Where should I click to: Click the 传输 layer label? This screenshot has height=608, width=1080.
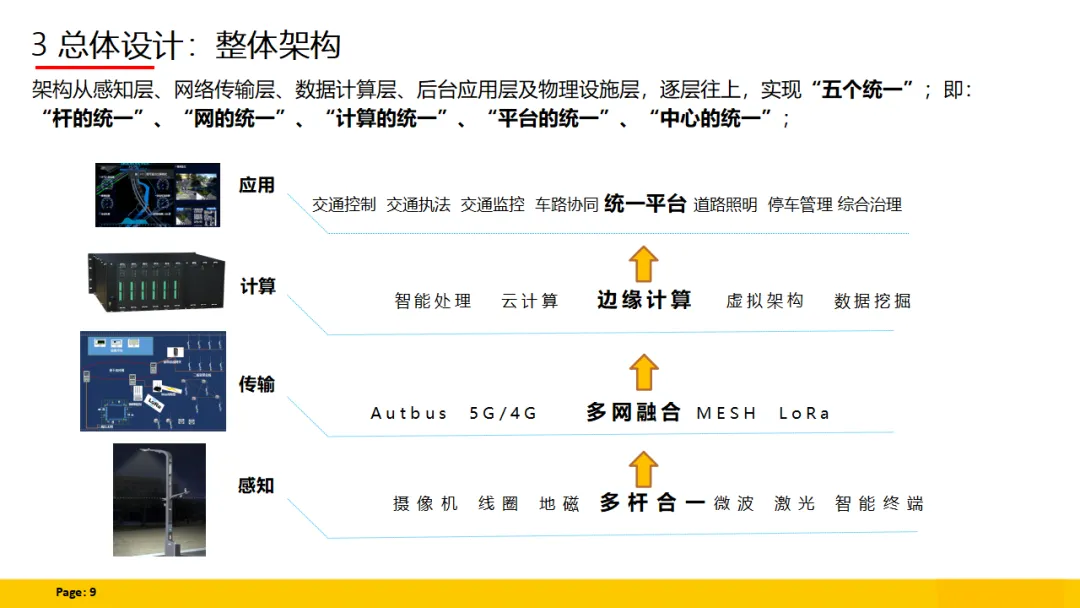click(257, 384)
